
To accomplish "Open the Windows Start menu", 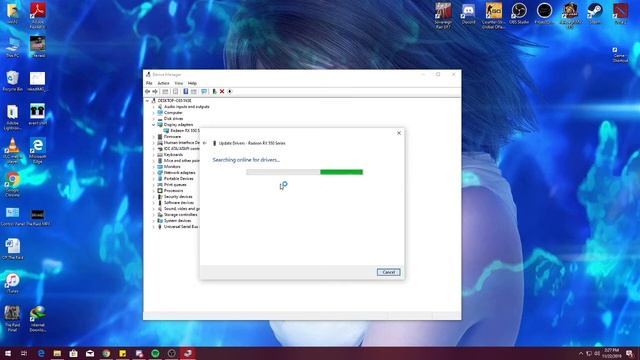I will tap(8, 353).
